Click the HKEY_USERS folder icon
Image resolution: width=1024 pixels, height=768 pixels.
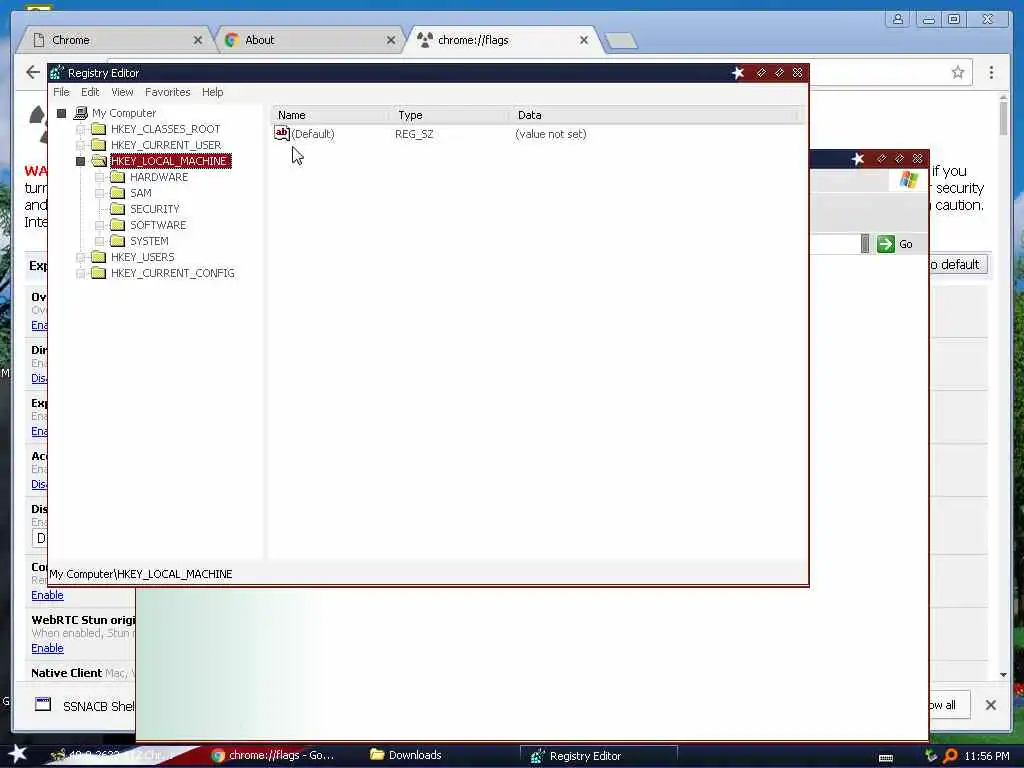point(99,257)
